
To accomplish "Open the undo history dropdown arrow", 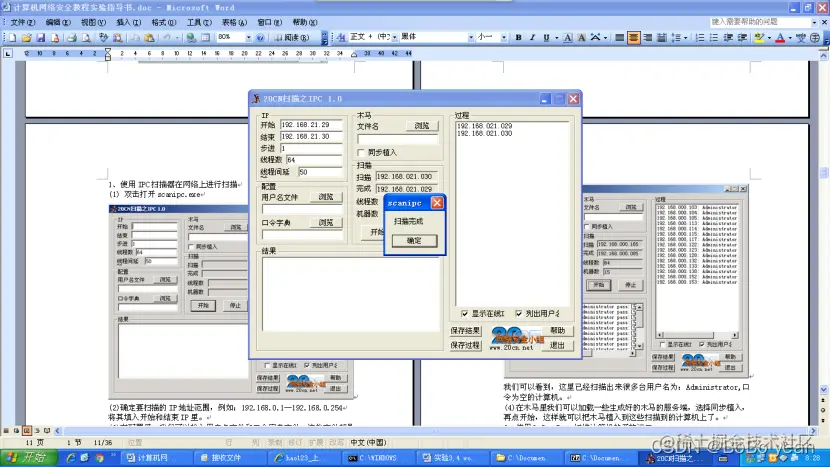I will pyautogui.click(x=176, y=38).
